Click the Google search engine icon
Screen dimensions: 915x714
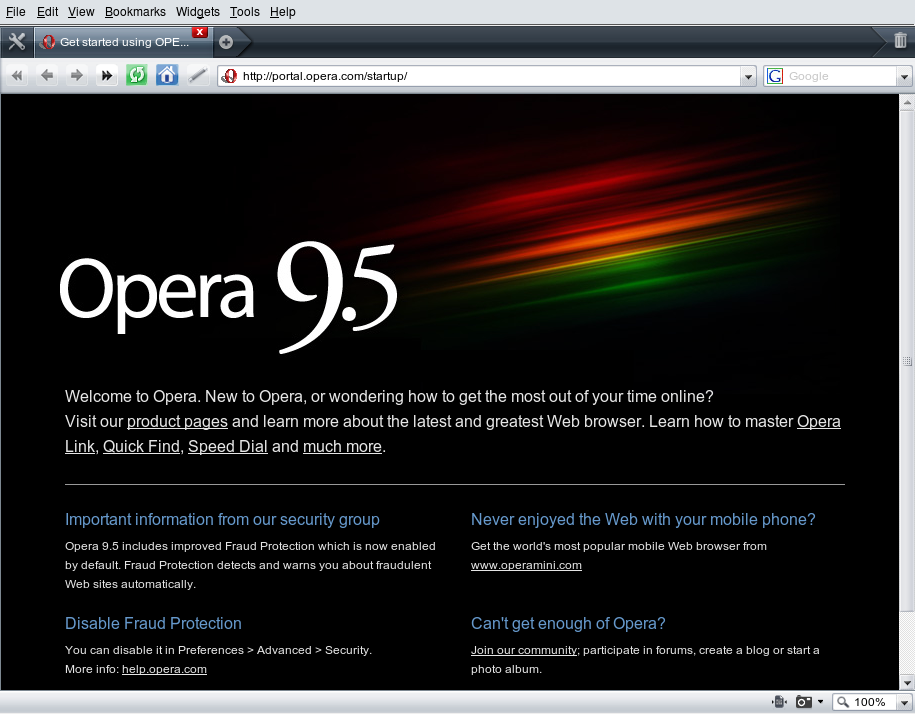(775, 76)
